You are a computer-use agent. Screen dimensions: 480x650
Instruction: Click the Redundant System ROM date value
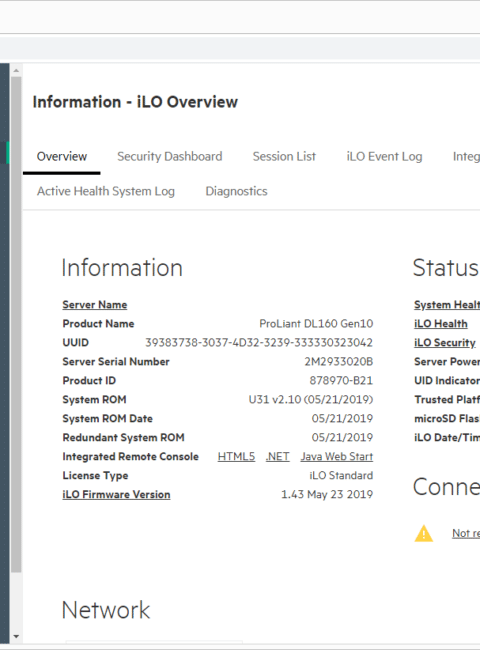(342, 438)
